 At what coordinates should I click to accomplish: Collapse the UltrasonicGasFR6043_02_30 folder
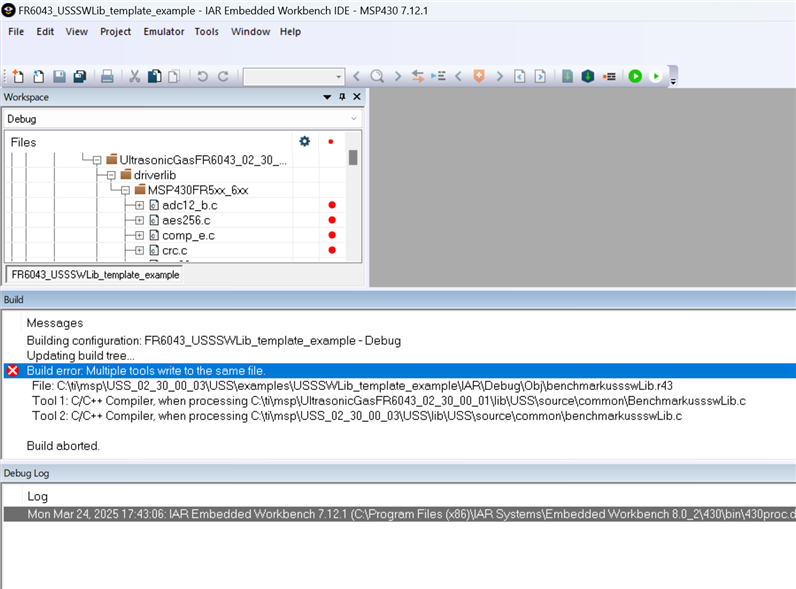click(x=97, y=160)
